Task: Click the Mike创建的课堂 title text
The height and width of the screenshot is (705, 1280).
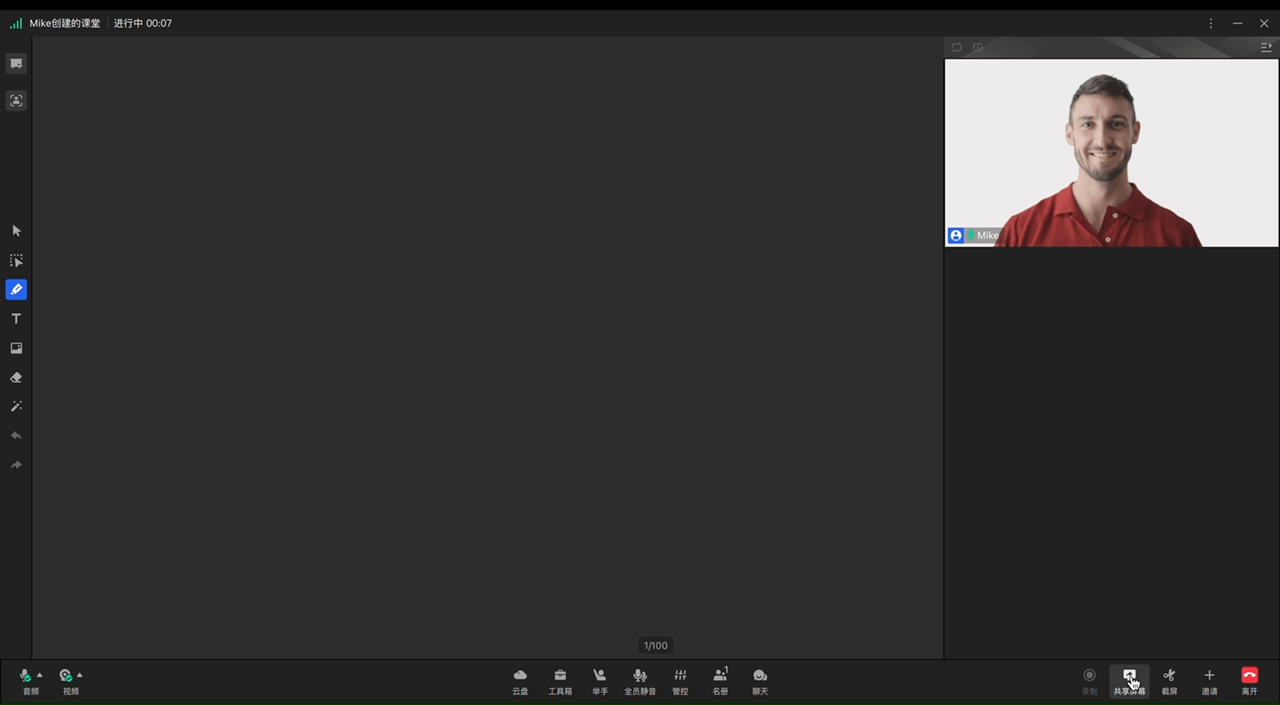Action: click(65, 23)
